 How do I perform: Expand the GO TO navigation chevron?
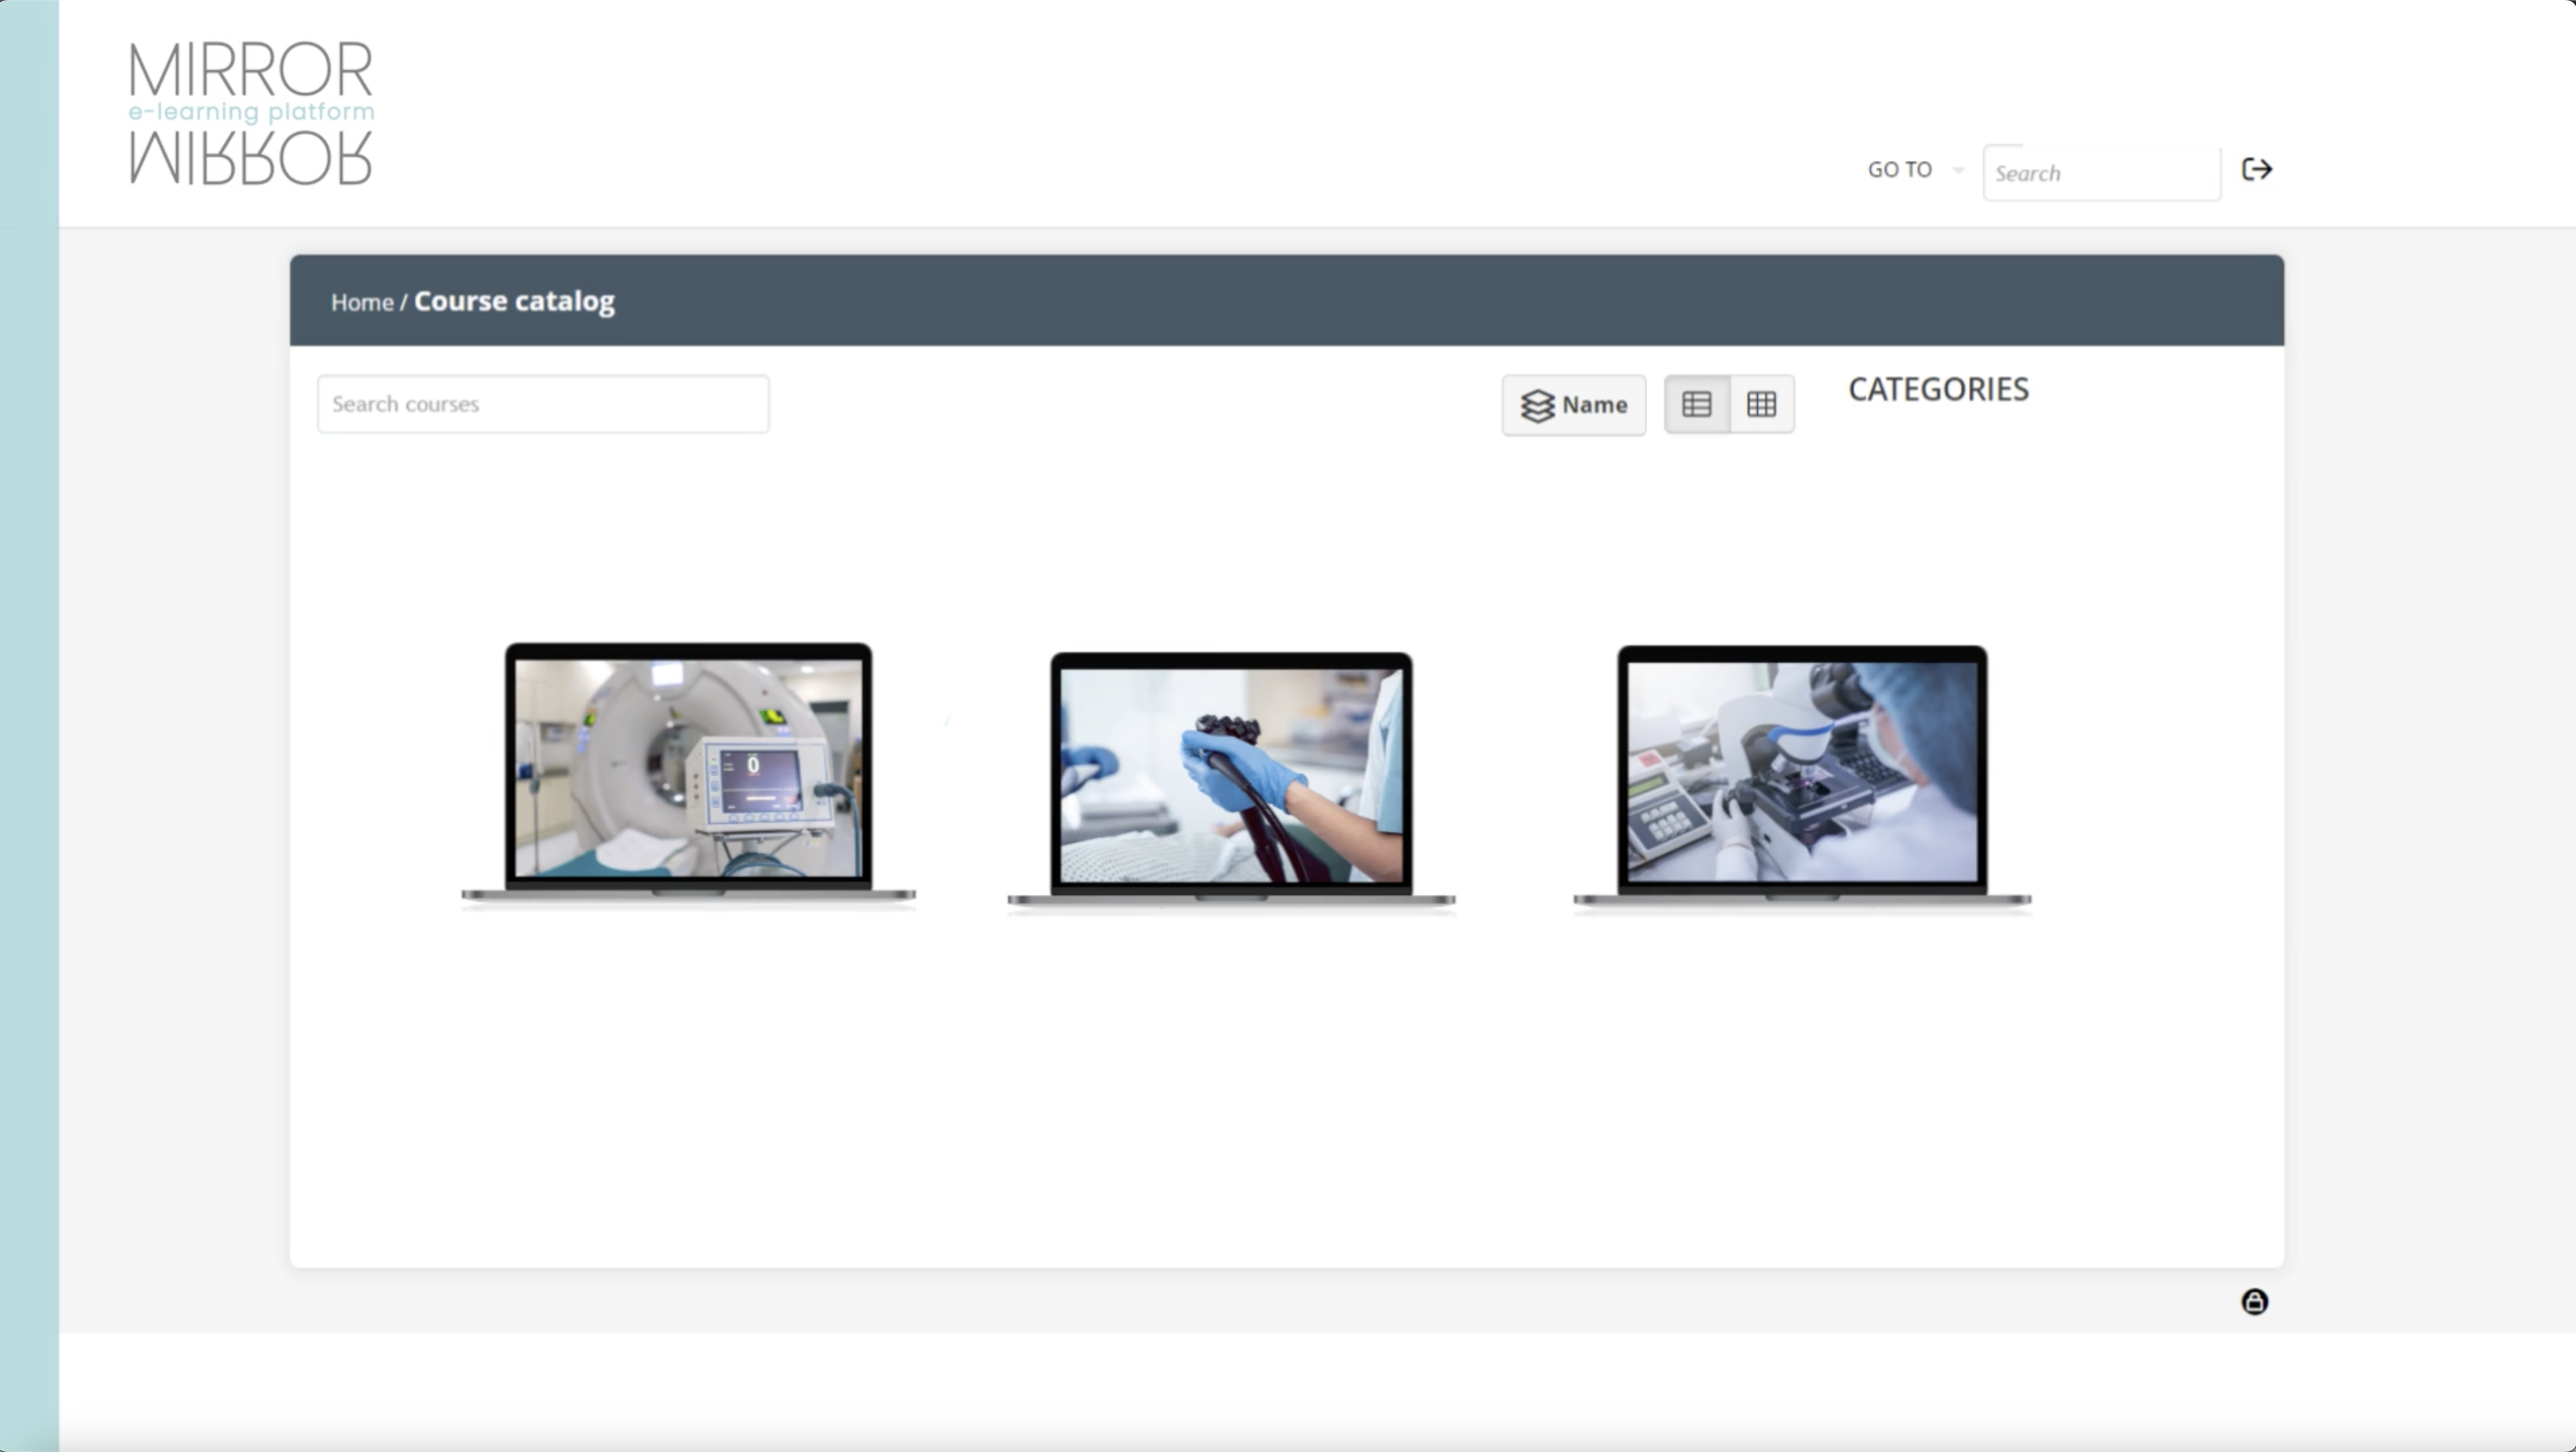(1957, 170)
